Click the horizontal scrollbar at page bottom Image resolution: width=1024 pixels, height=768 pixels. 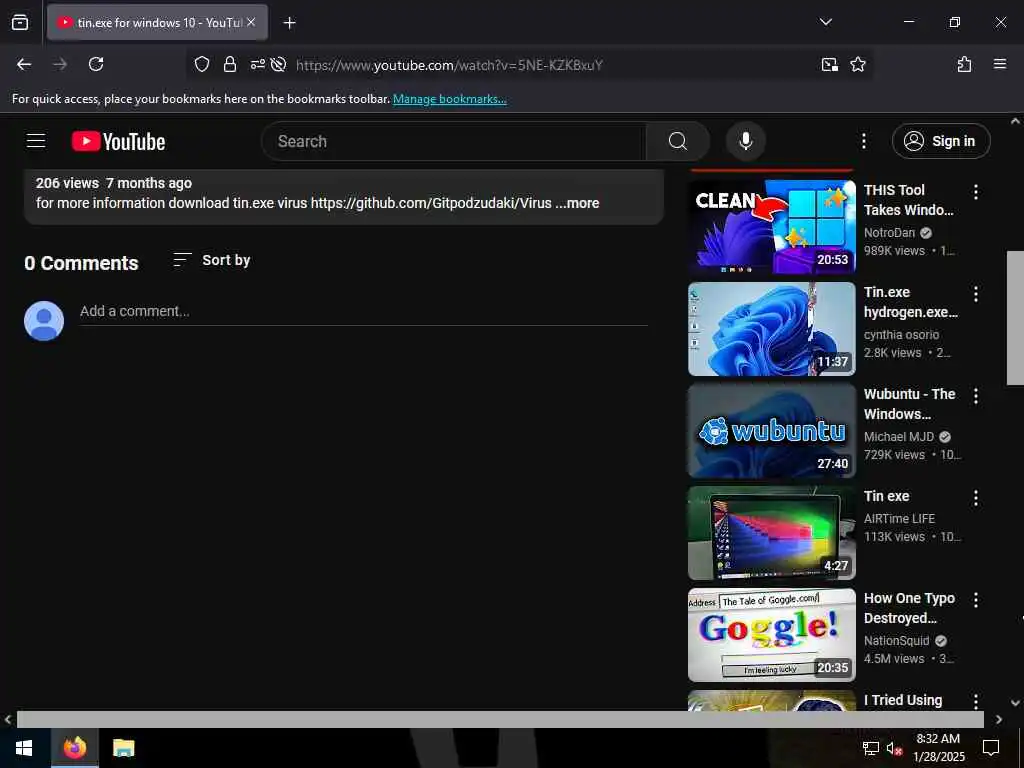pos(500,719)
